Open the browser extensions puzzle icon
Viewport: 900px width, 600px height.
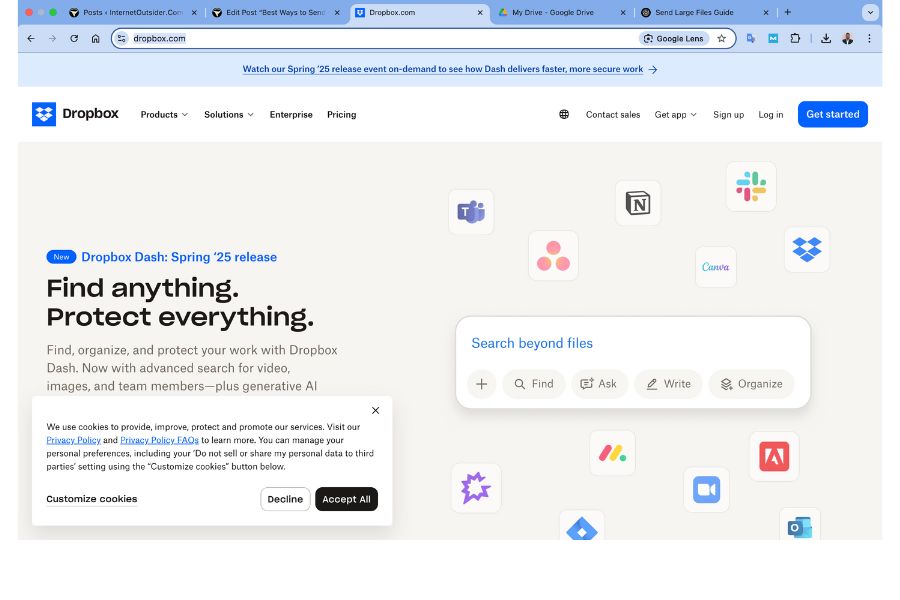[x=795, y=38]
